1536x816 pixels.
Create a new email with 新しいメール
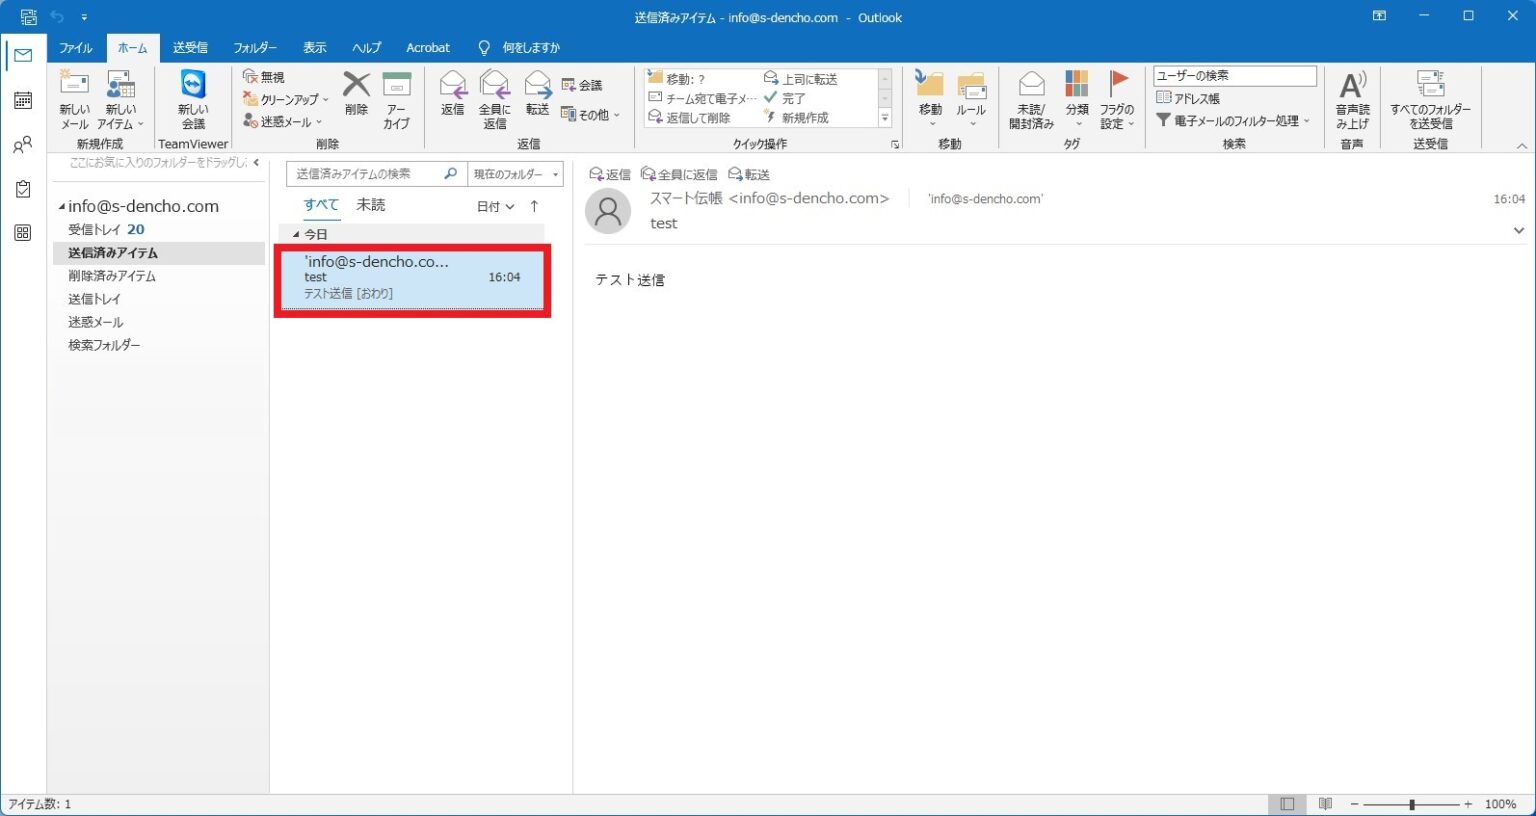[73, 99]
